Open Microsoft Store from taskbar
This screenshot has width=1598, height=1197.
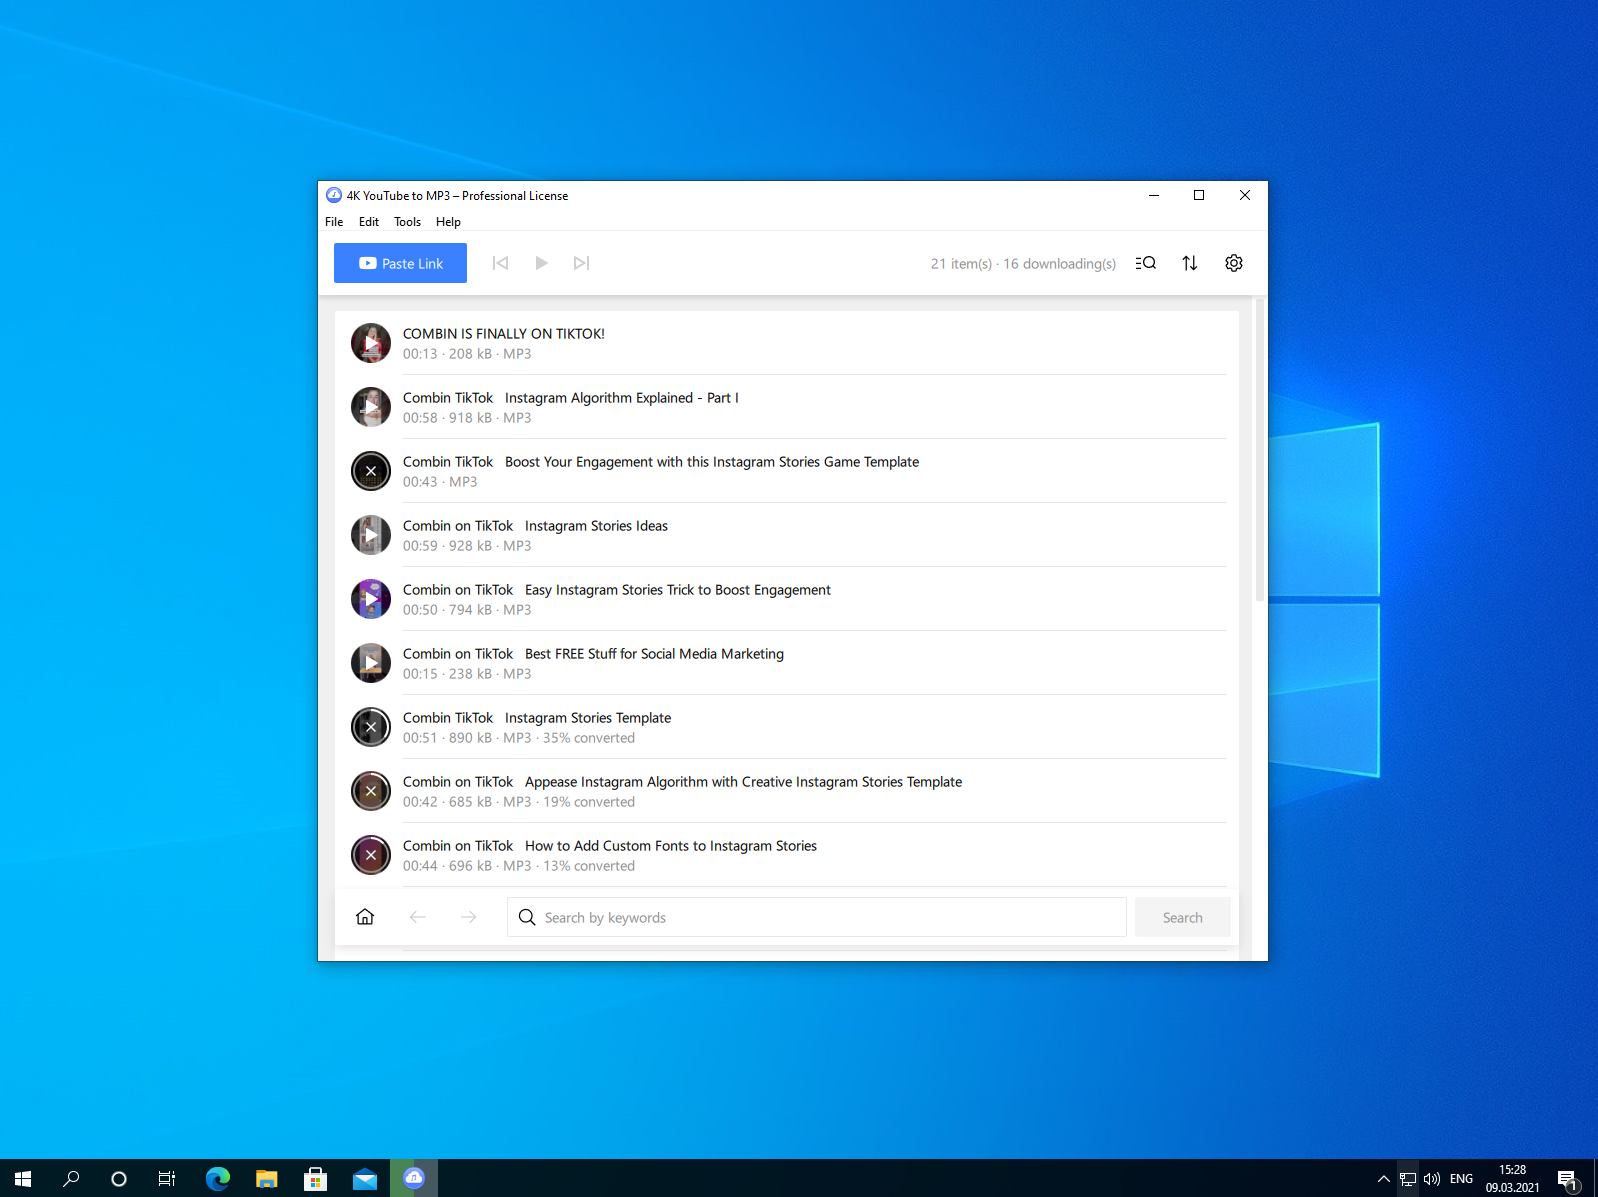pyautogui.click(x=316, y=1179)
